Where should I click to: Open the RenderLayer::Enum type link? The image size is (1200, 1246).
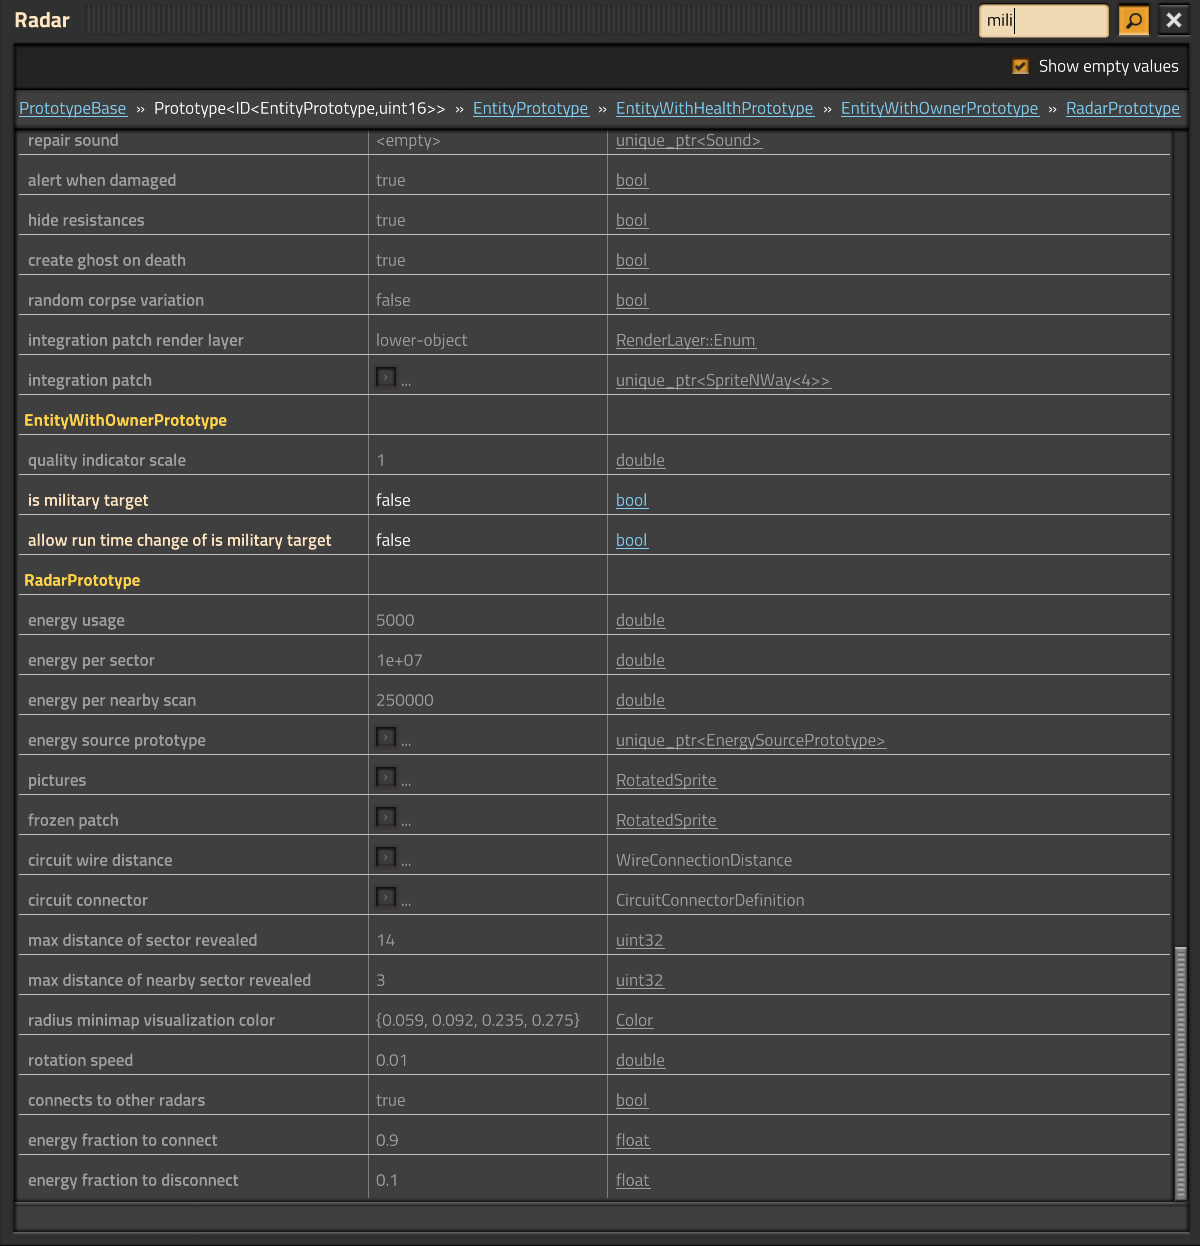[x=685, y=340]
